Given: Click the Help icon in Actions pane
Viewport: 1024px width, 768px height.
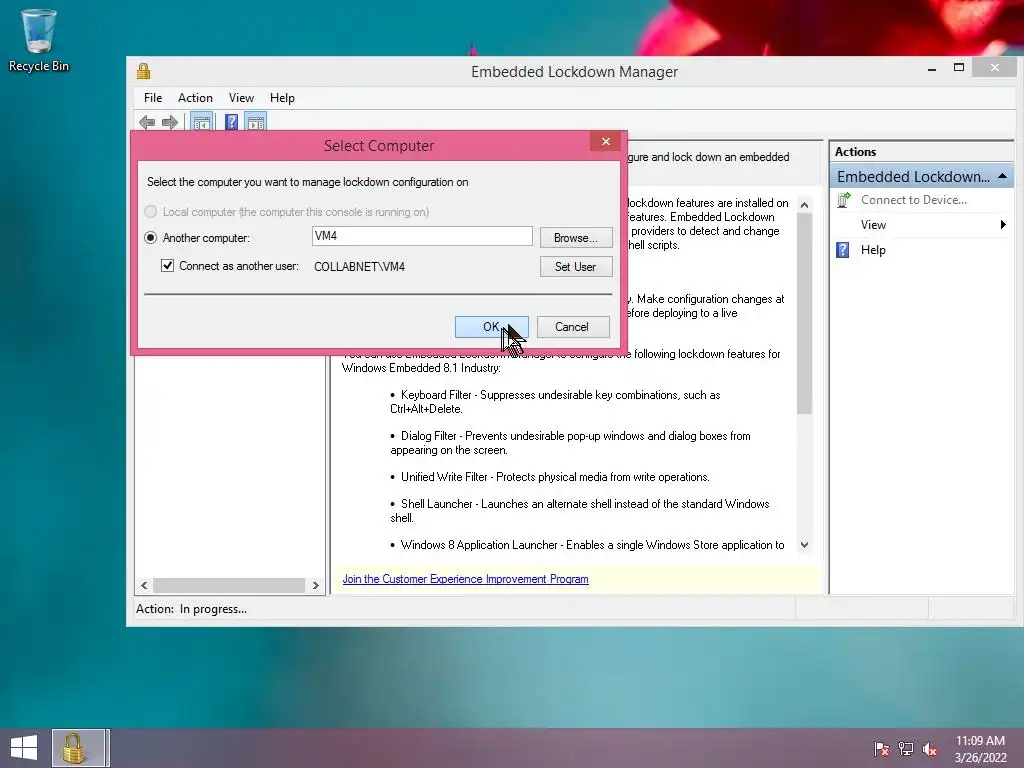Looking at the screenshot, I should point(843,249).
